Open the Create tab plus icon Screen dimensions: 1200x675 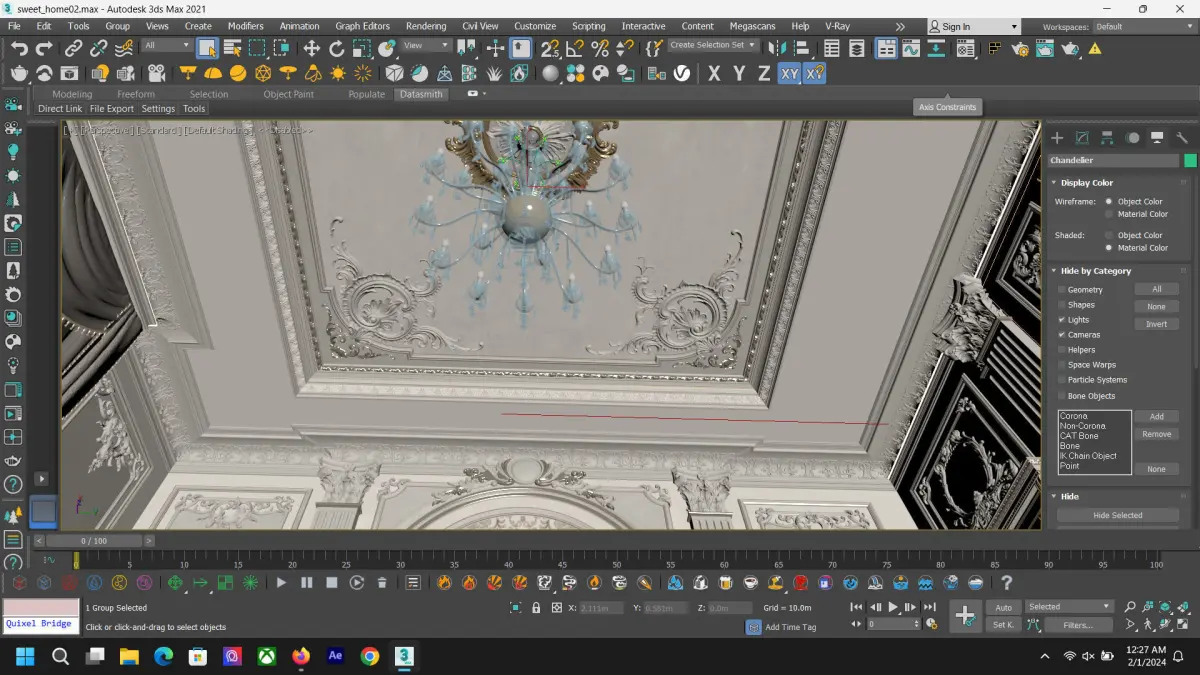1057,137
